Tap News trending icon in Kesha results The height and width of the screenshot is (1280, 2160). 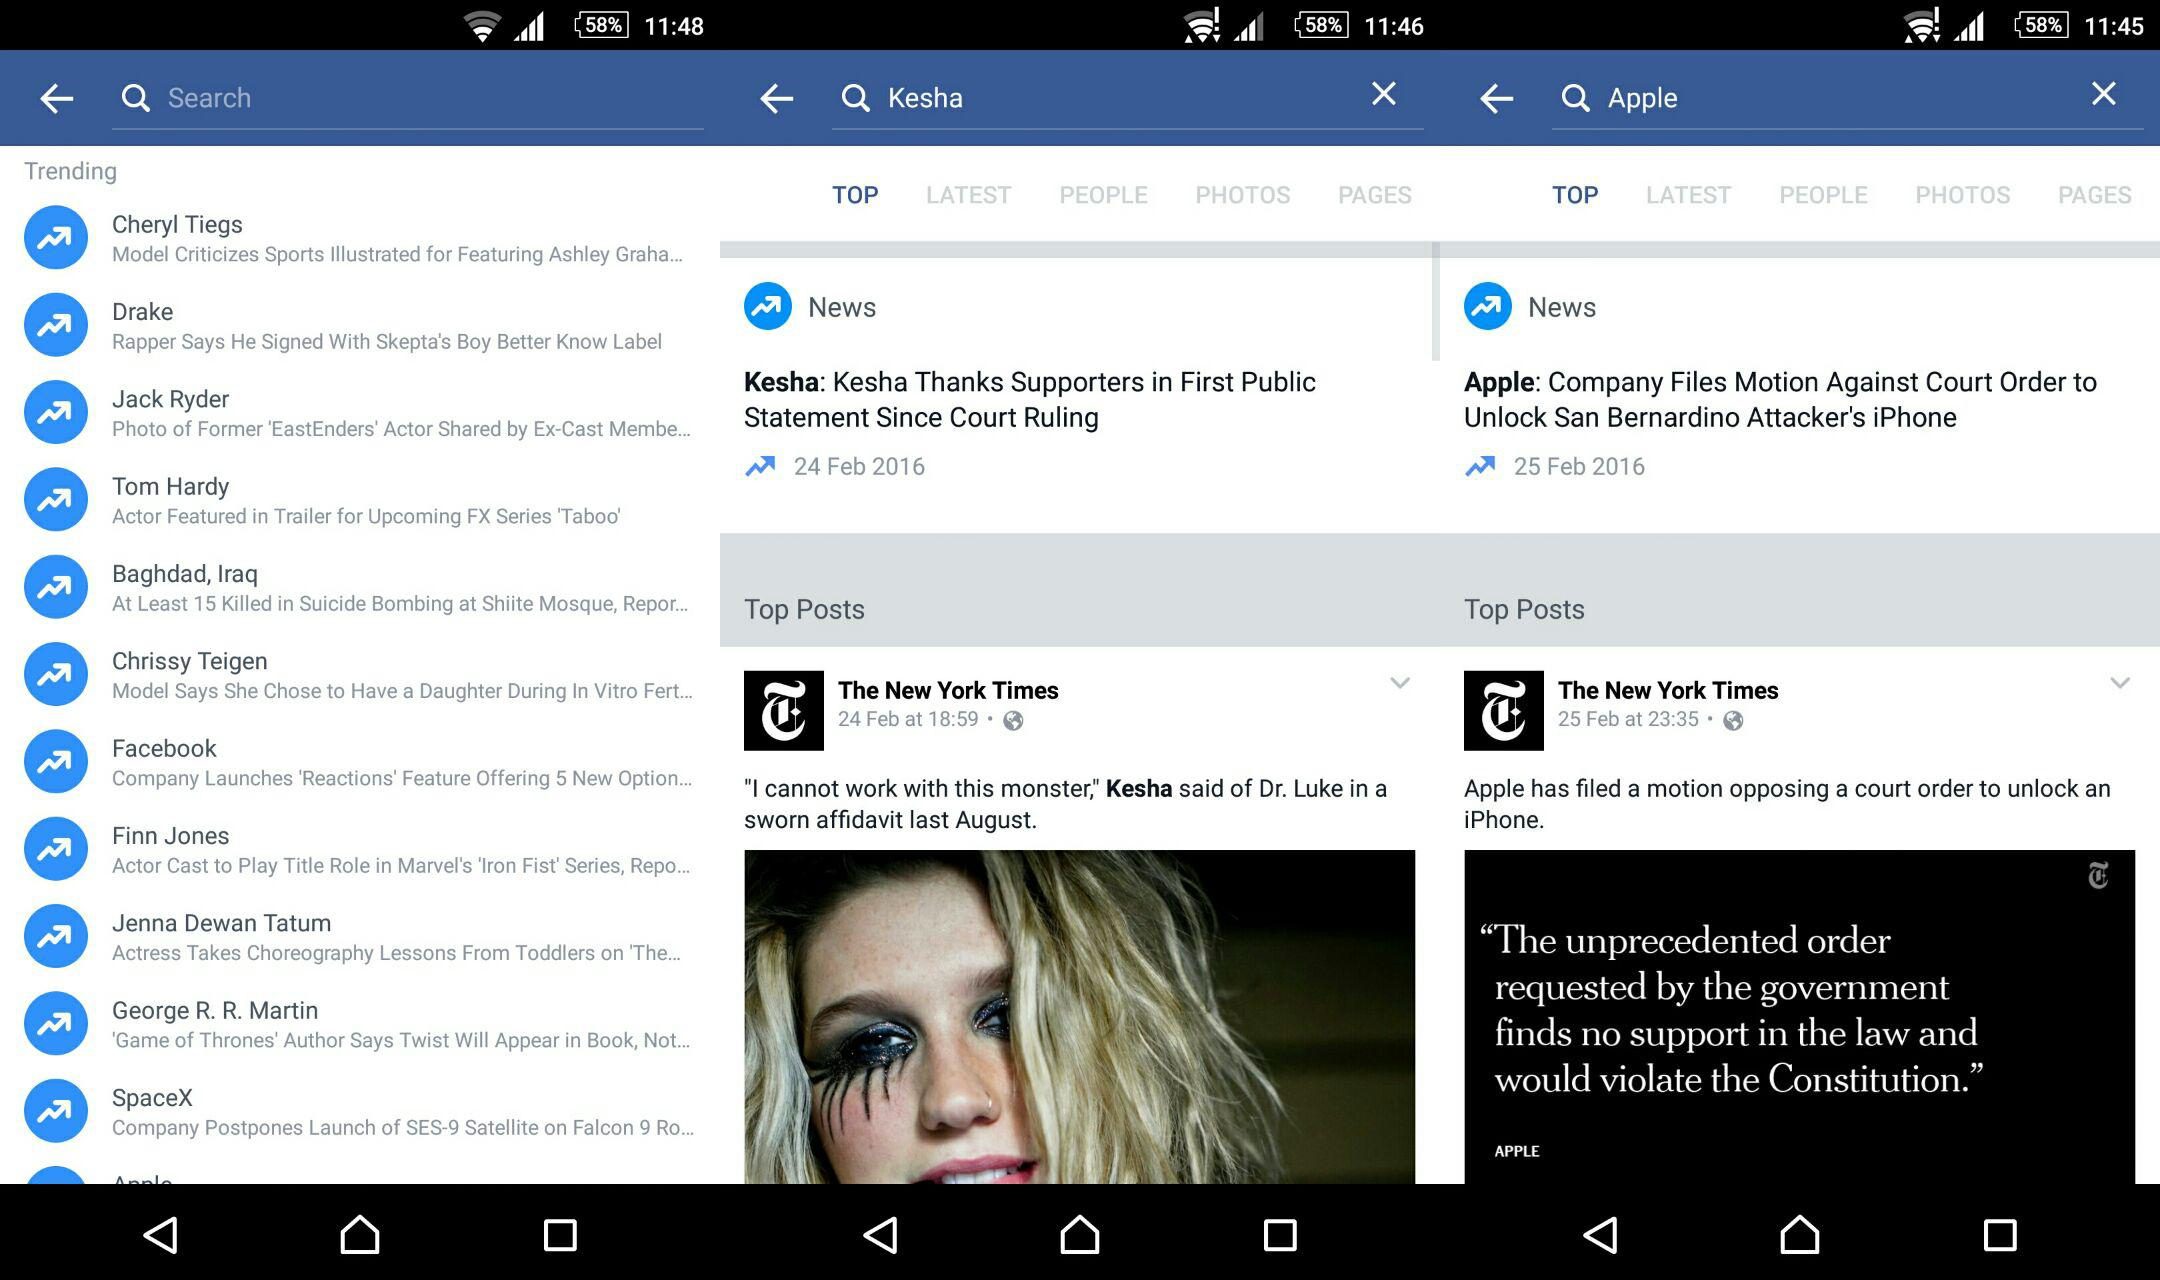[768, 306]
